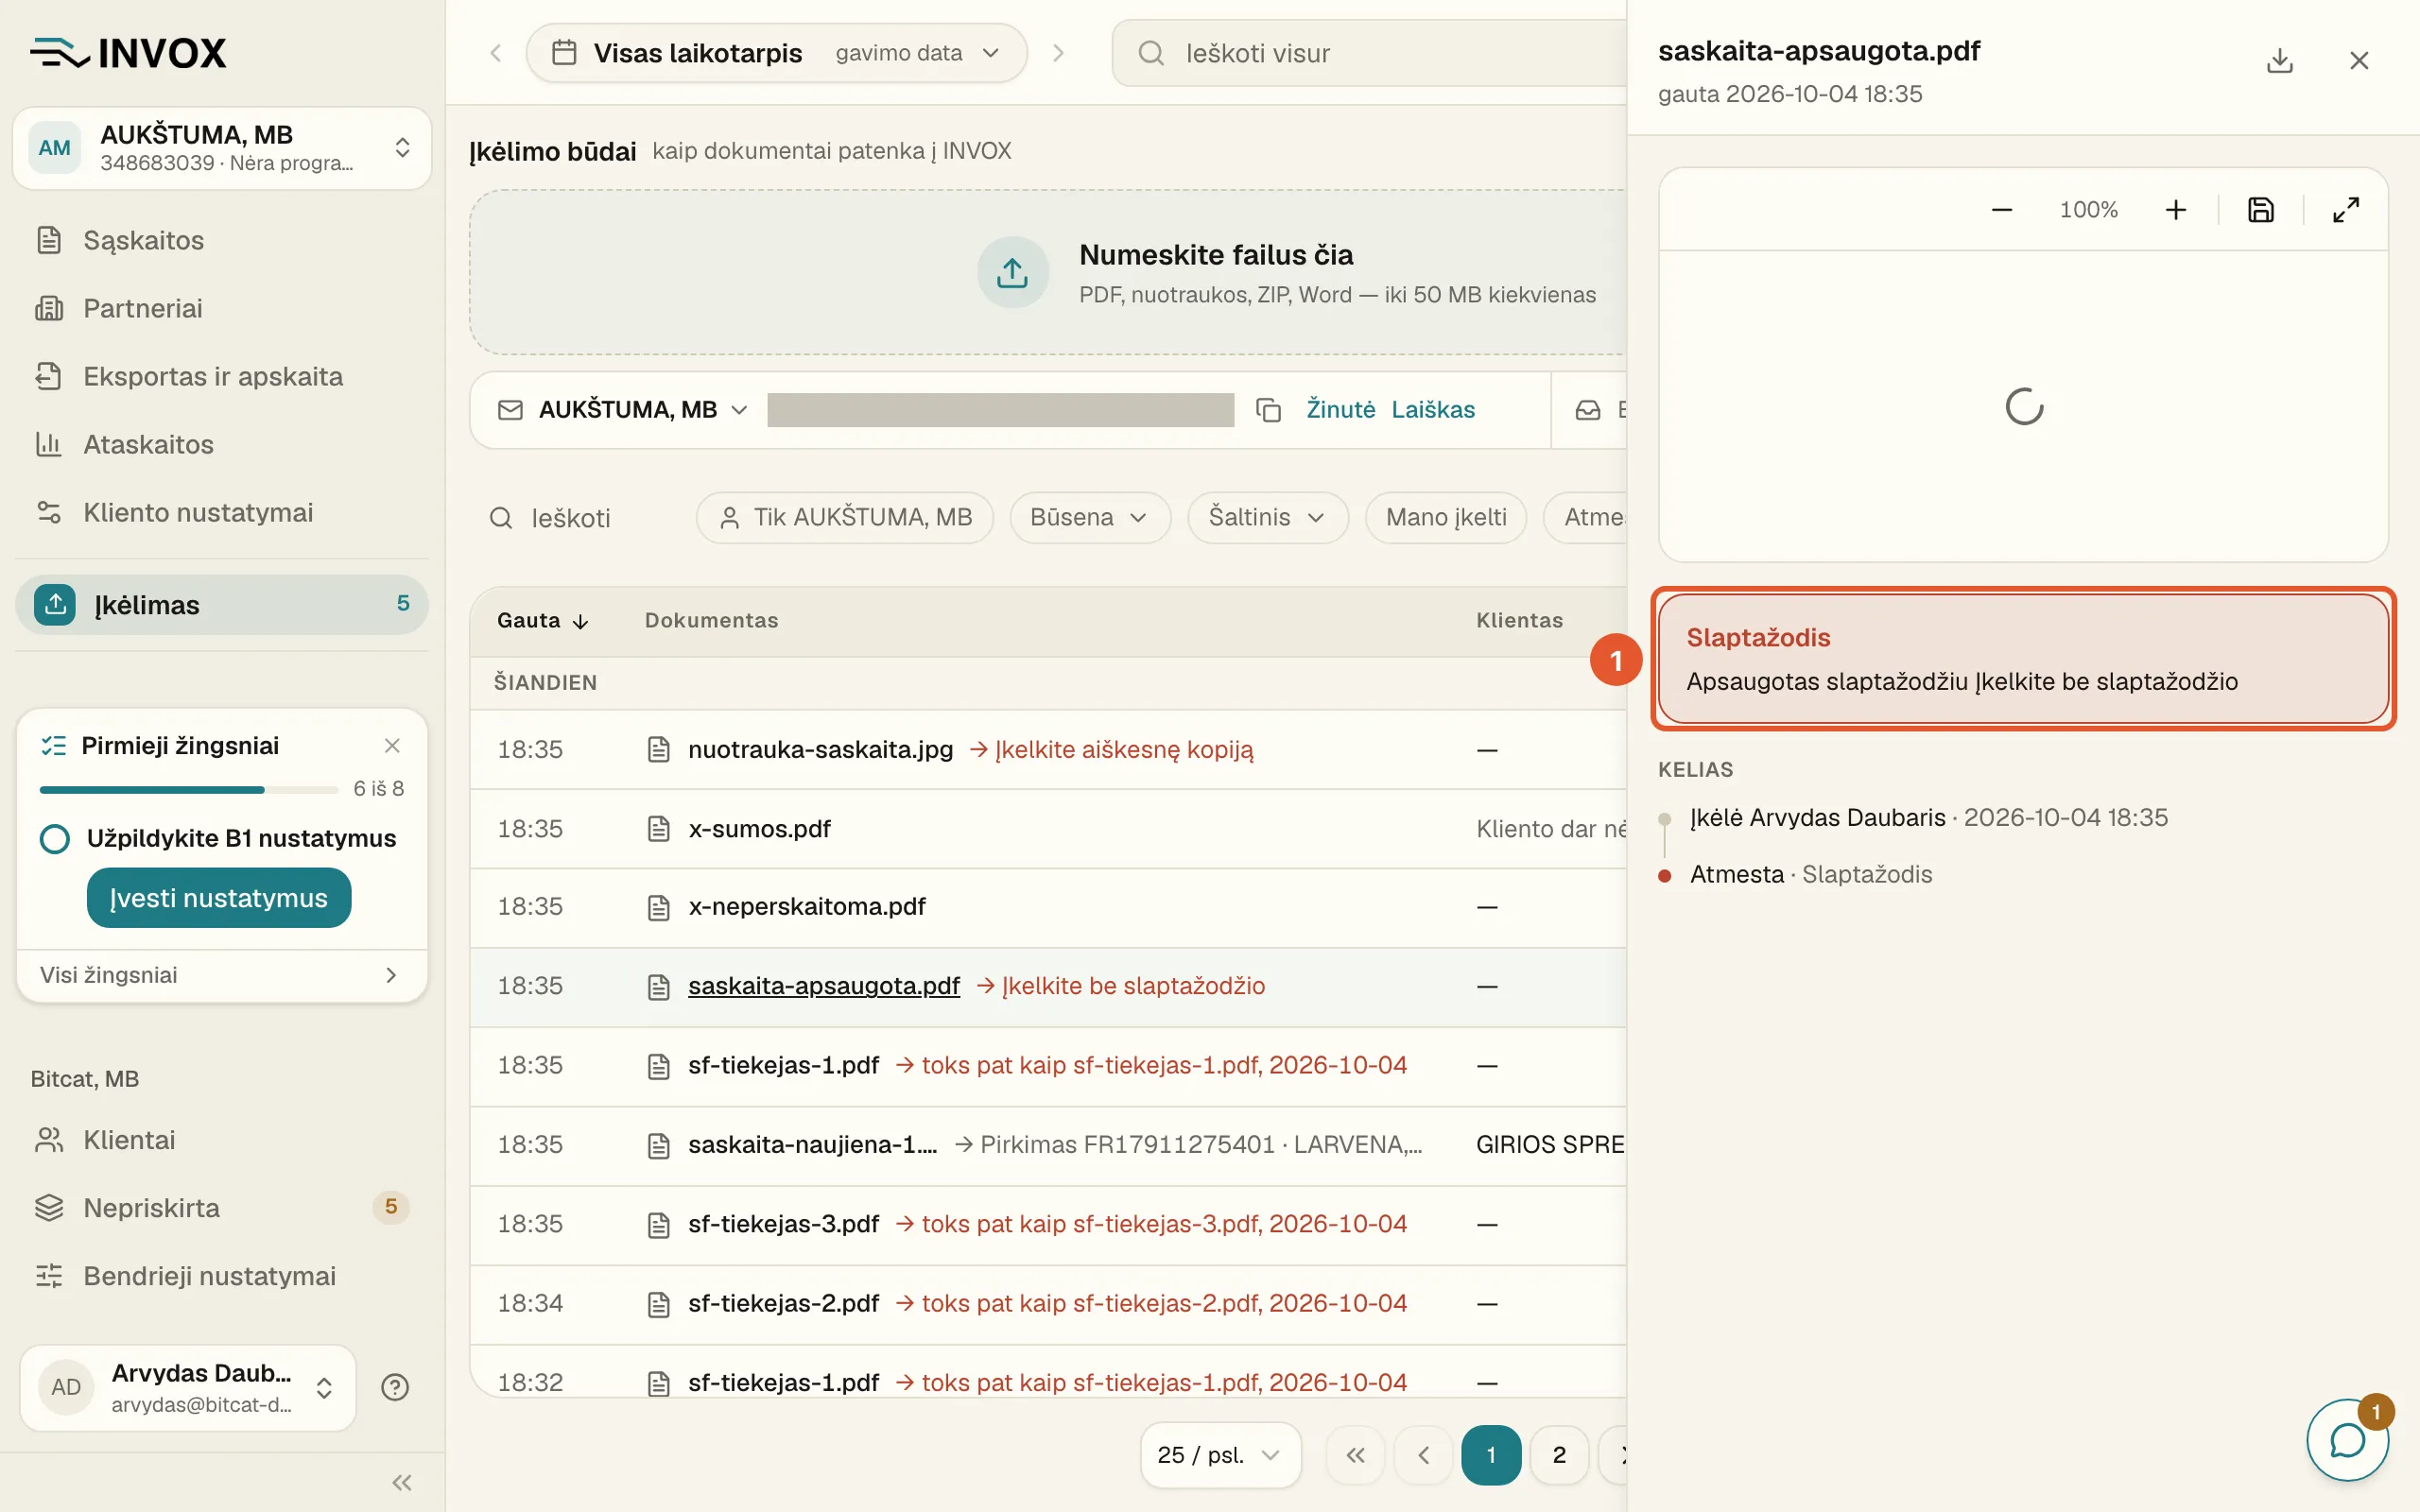2420x1512 pixels.
Task: Open nuotrauka-saskaita.jpg document row
Action: 1048,749
